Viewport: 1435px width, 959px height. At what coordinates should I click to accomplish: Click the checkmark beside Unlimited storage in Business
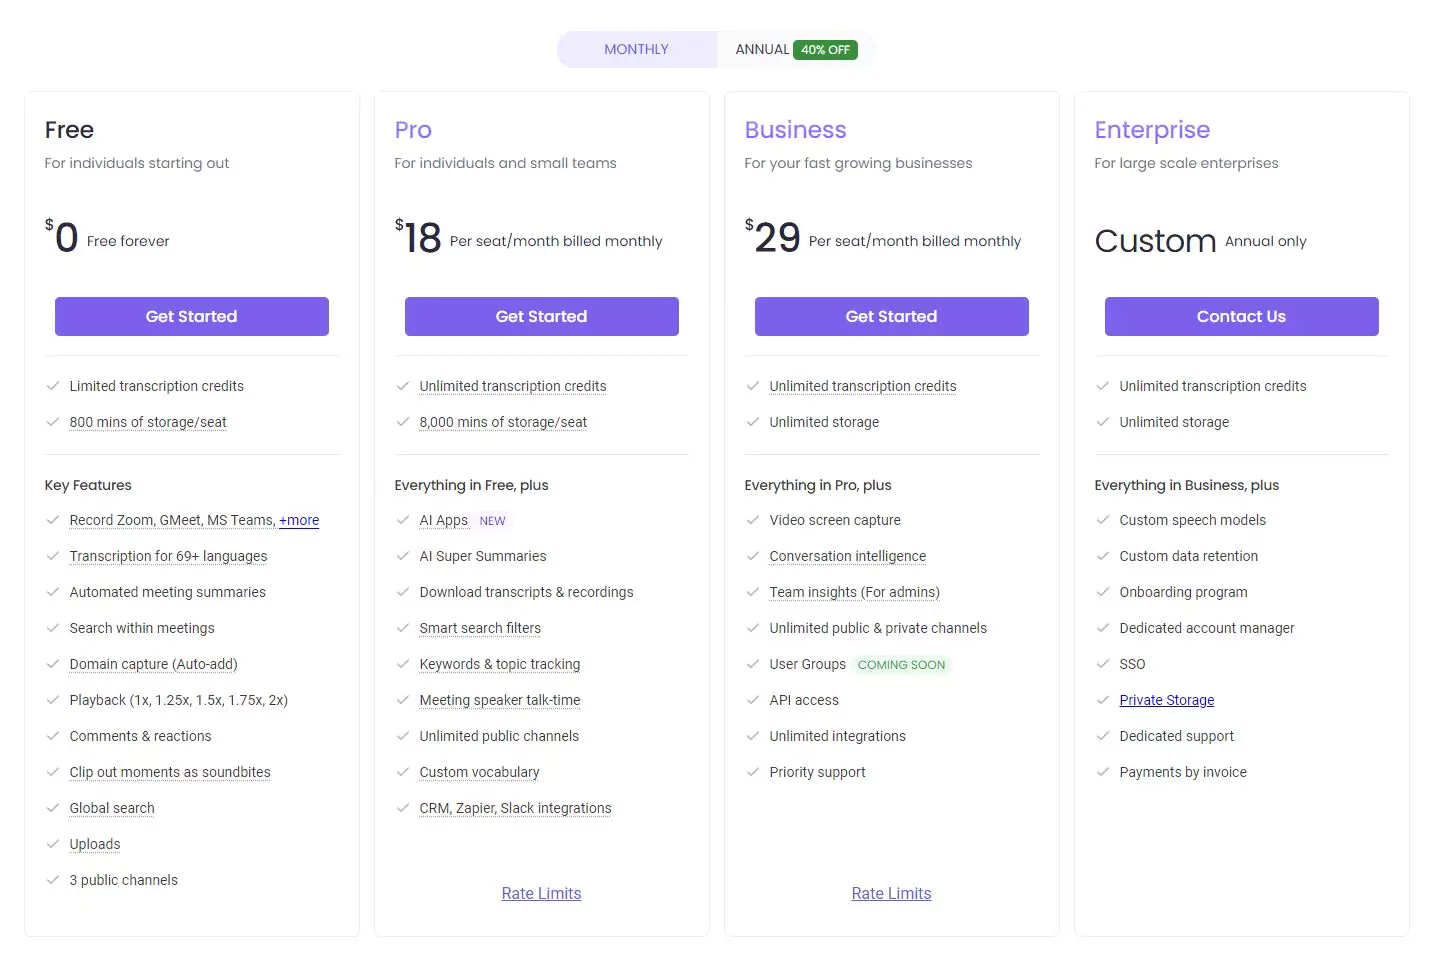coord(752,422)
